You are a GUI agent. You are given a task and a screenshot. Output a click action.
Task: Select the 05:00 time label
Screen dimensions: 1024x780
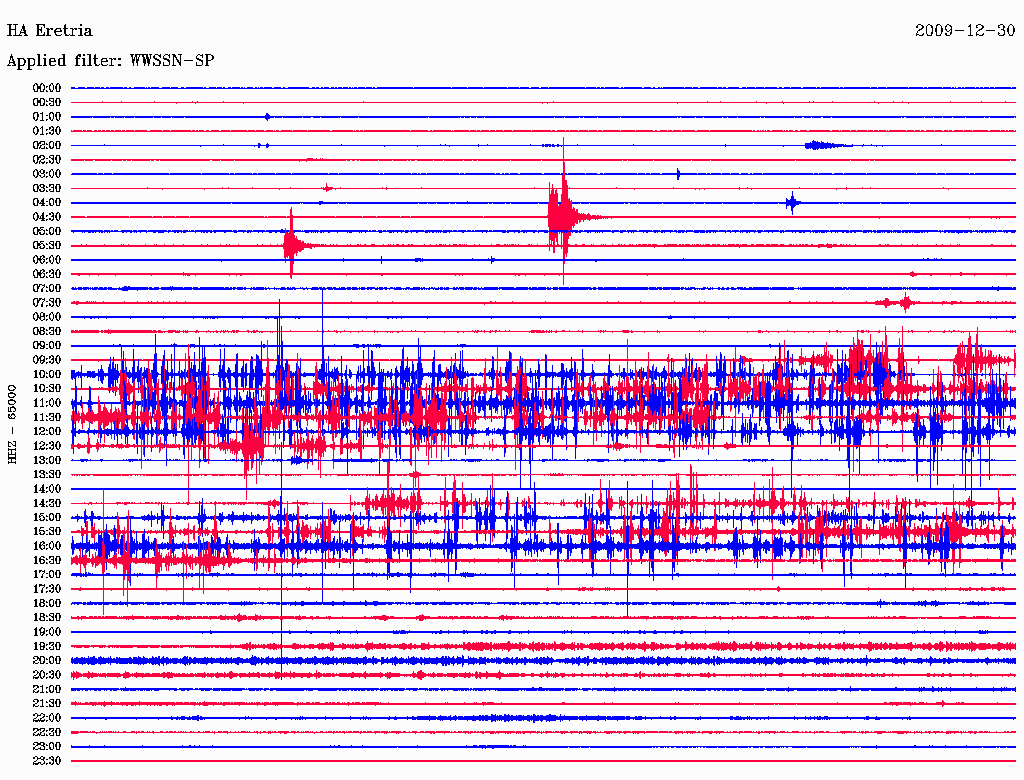point(46,231)
